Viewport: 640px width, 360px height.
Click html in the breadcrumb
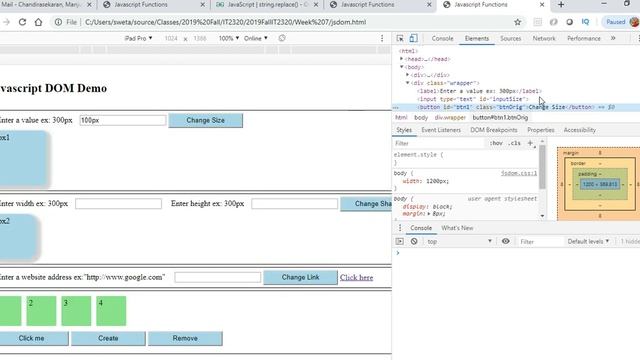pyautogui.click(x=401, y=118)
